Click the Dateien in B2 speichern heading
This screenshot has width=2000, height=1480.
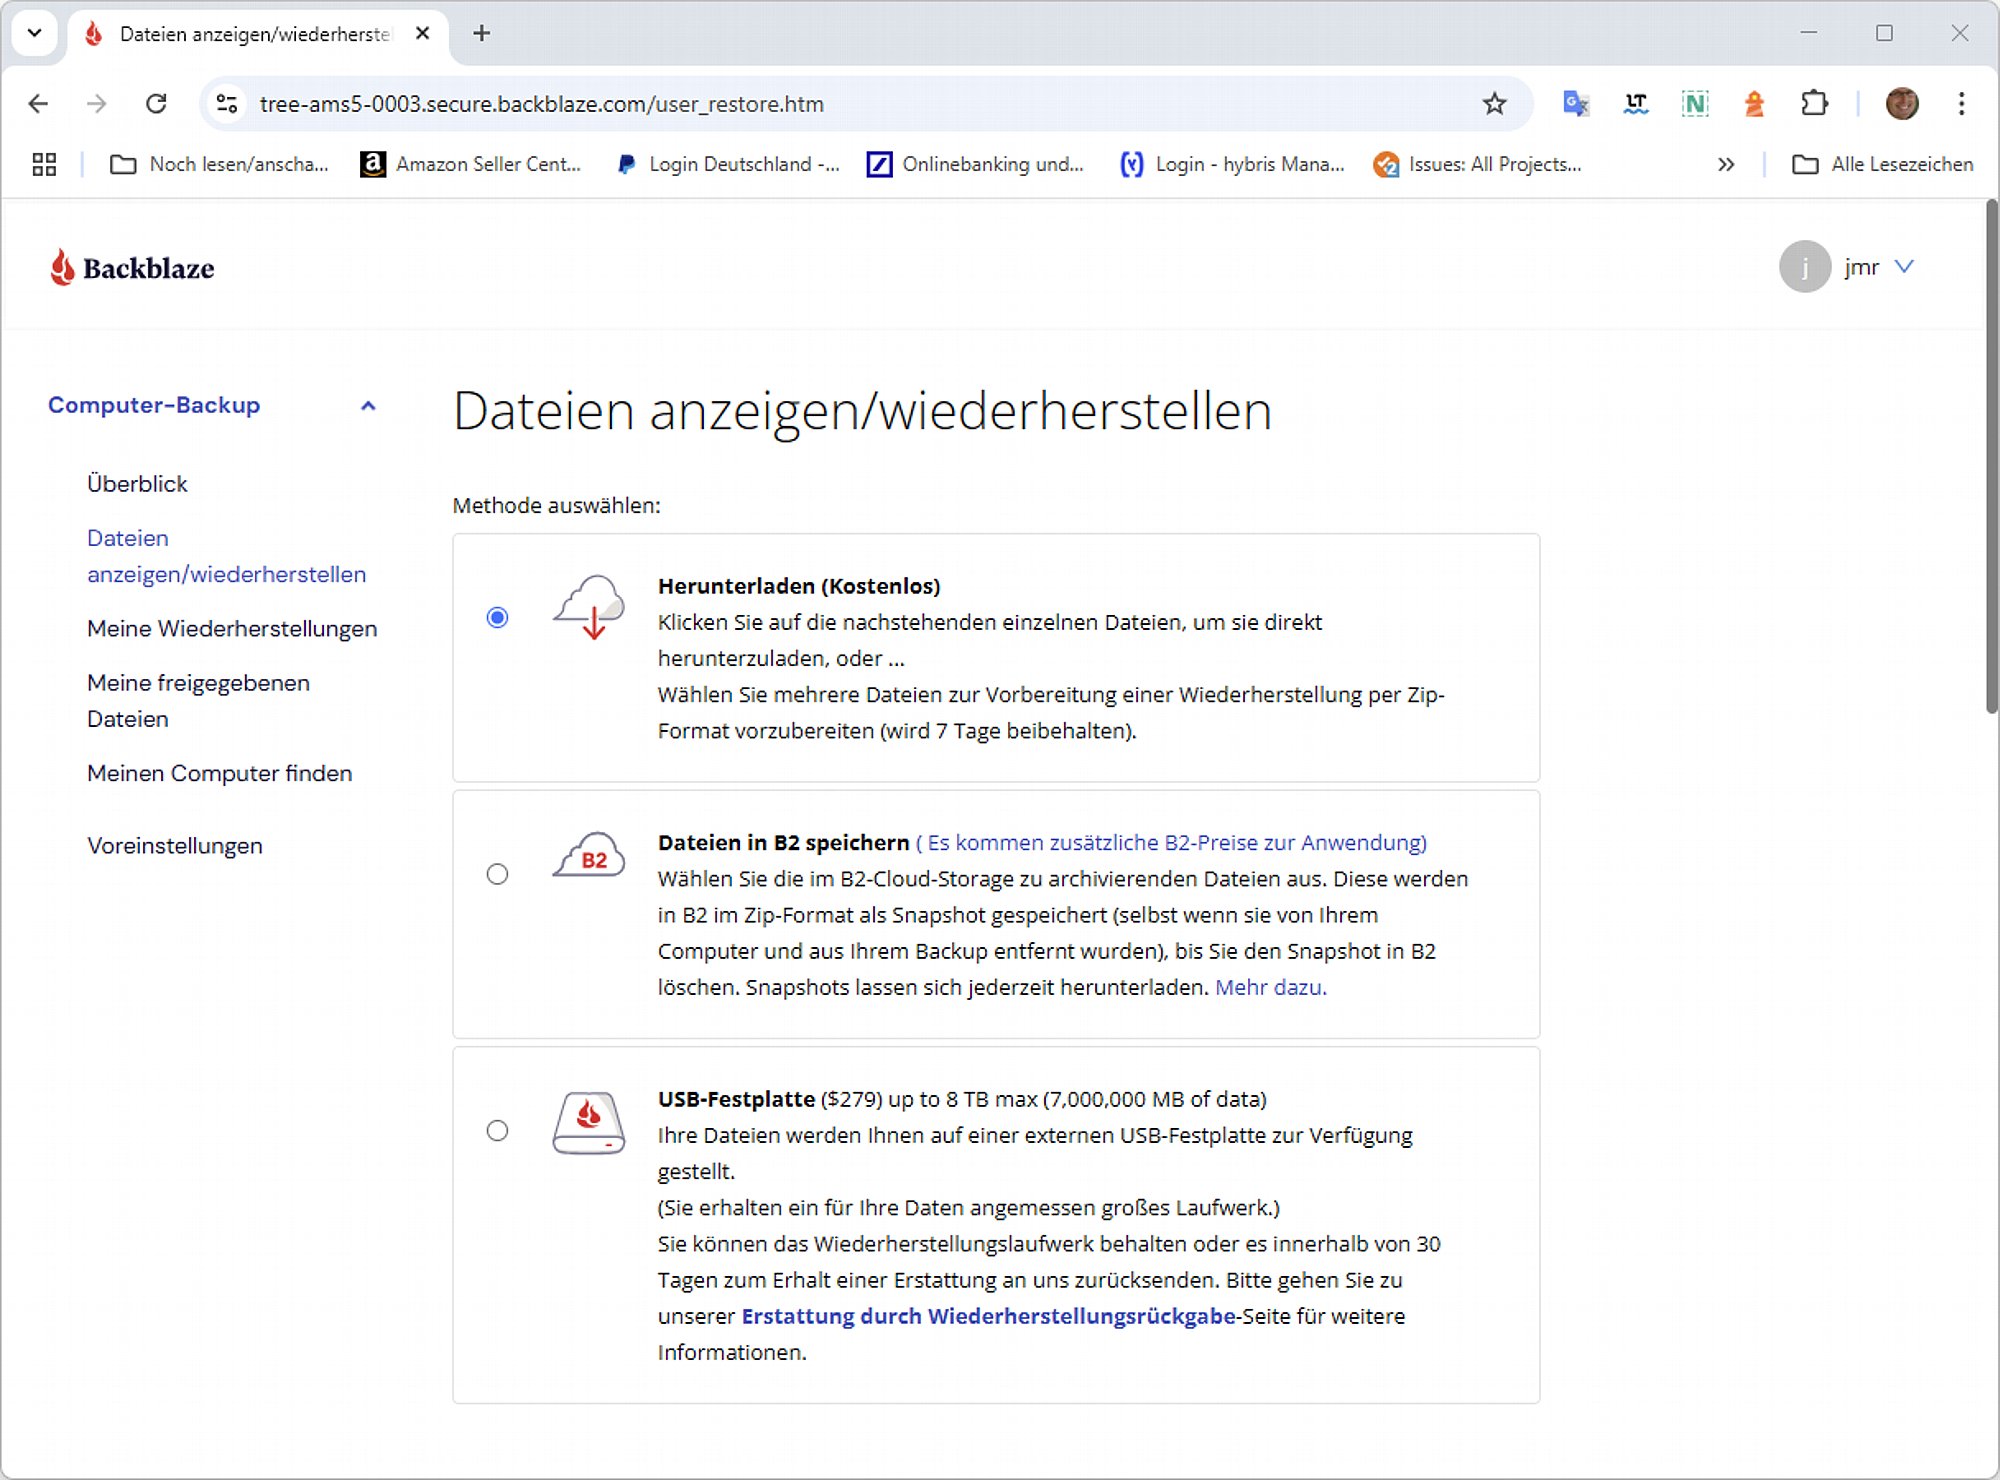coord(784,843)
